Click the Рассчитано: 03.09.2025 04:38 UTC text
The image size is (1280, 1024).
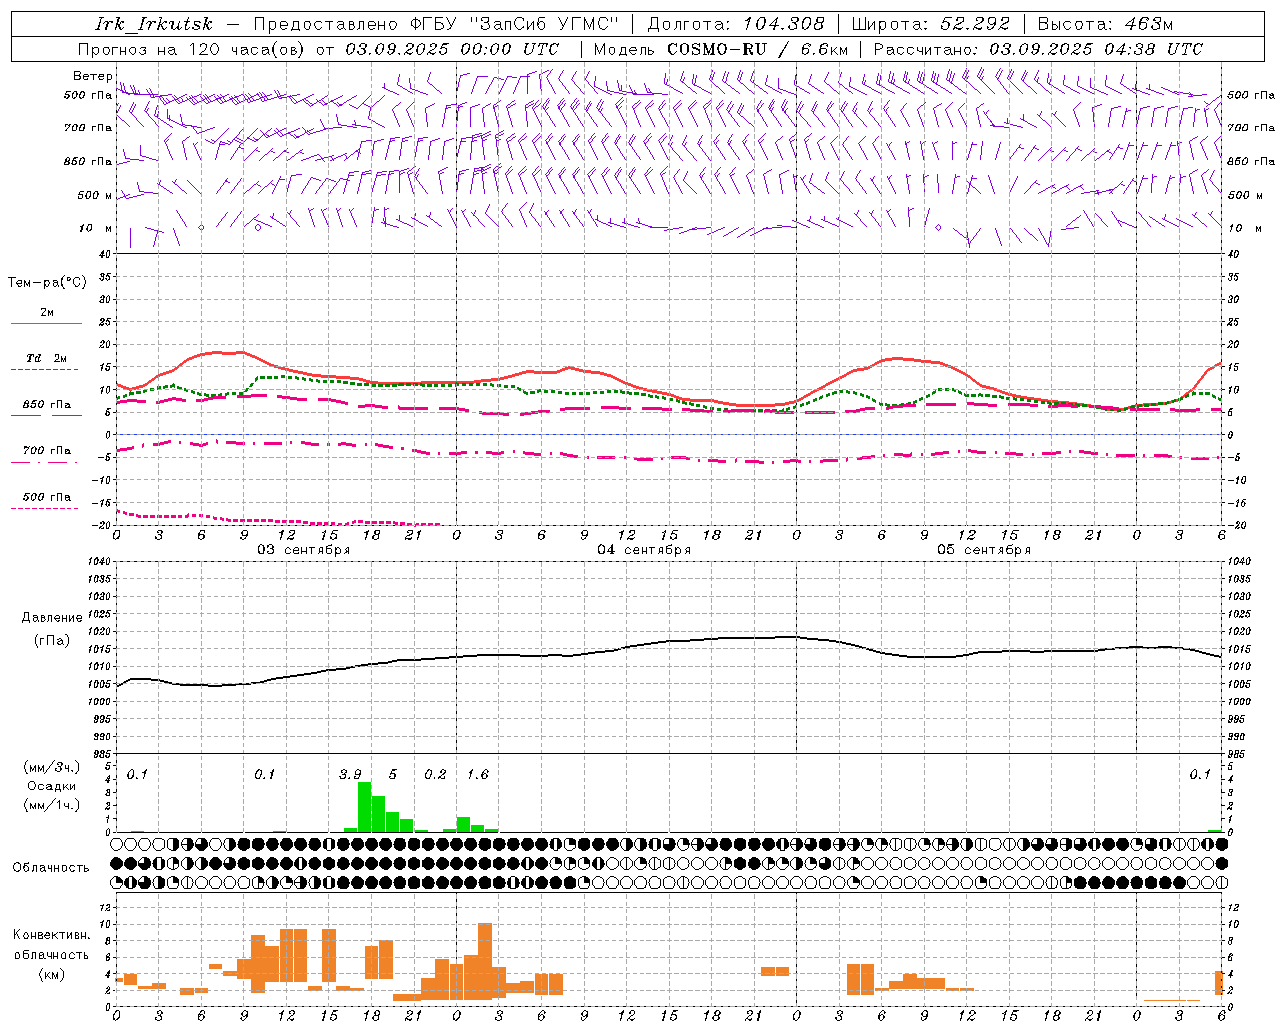tap(1038, 49)
